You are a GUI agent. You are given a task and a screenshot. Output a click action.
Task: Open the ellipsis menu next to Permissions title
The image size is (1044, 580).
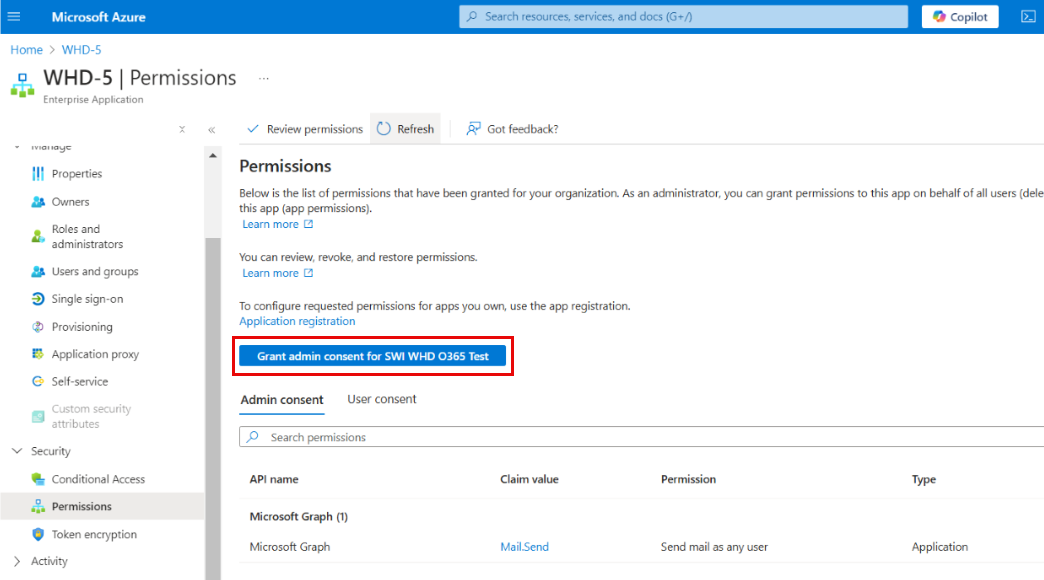(264, 78)
